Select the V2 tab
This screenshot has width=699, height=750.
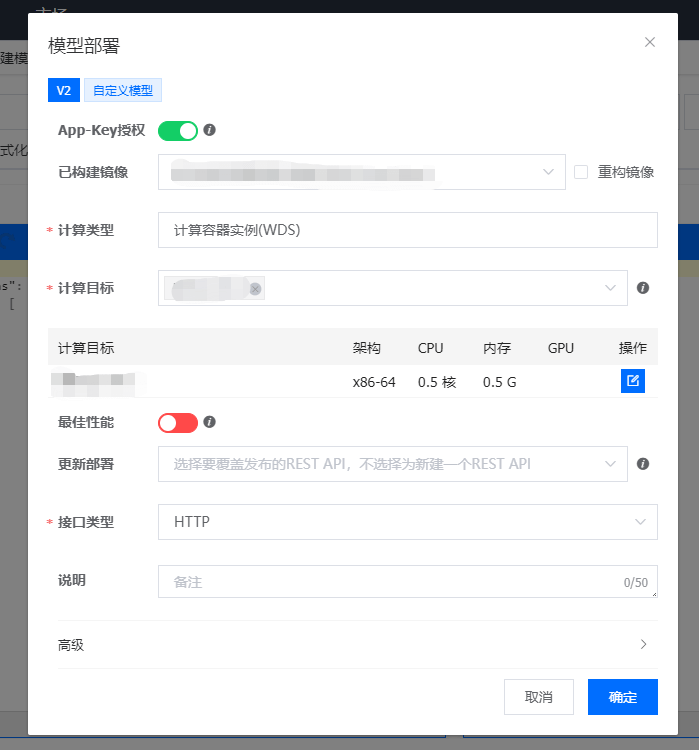63,91
